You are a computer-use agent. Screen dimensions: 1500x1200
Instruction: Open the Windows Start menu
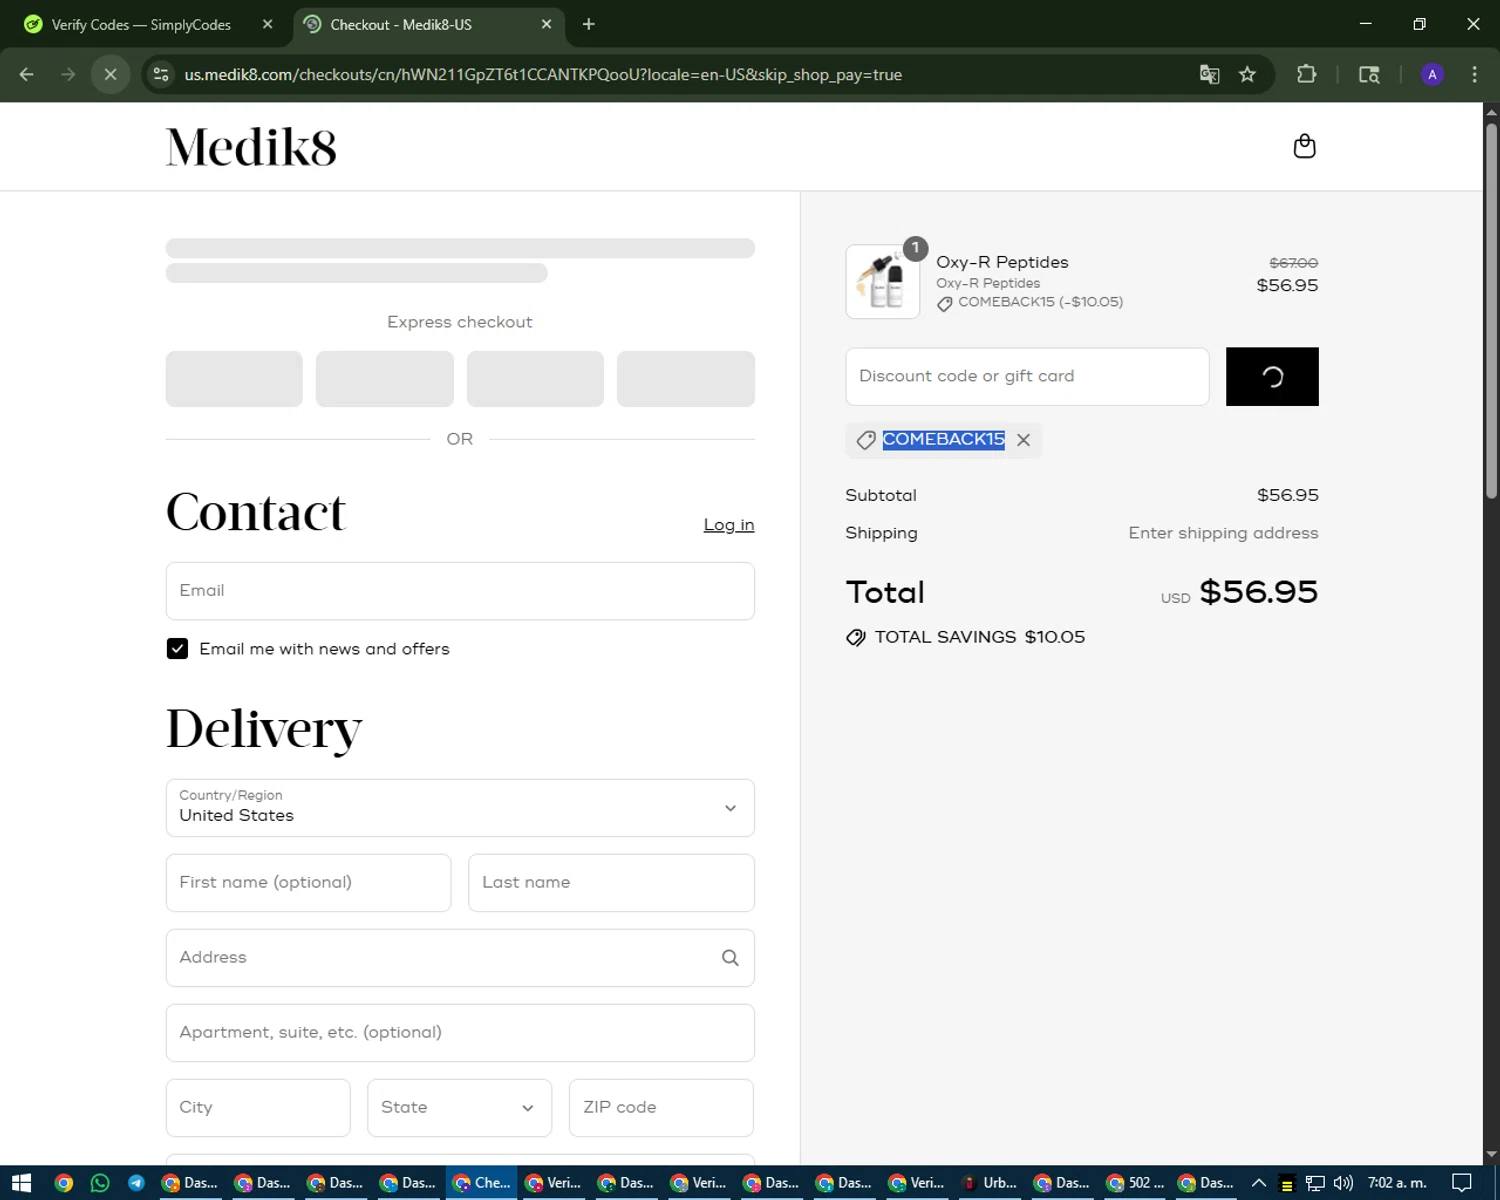coord(21,1183)
